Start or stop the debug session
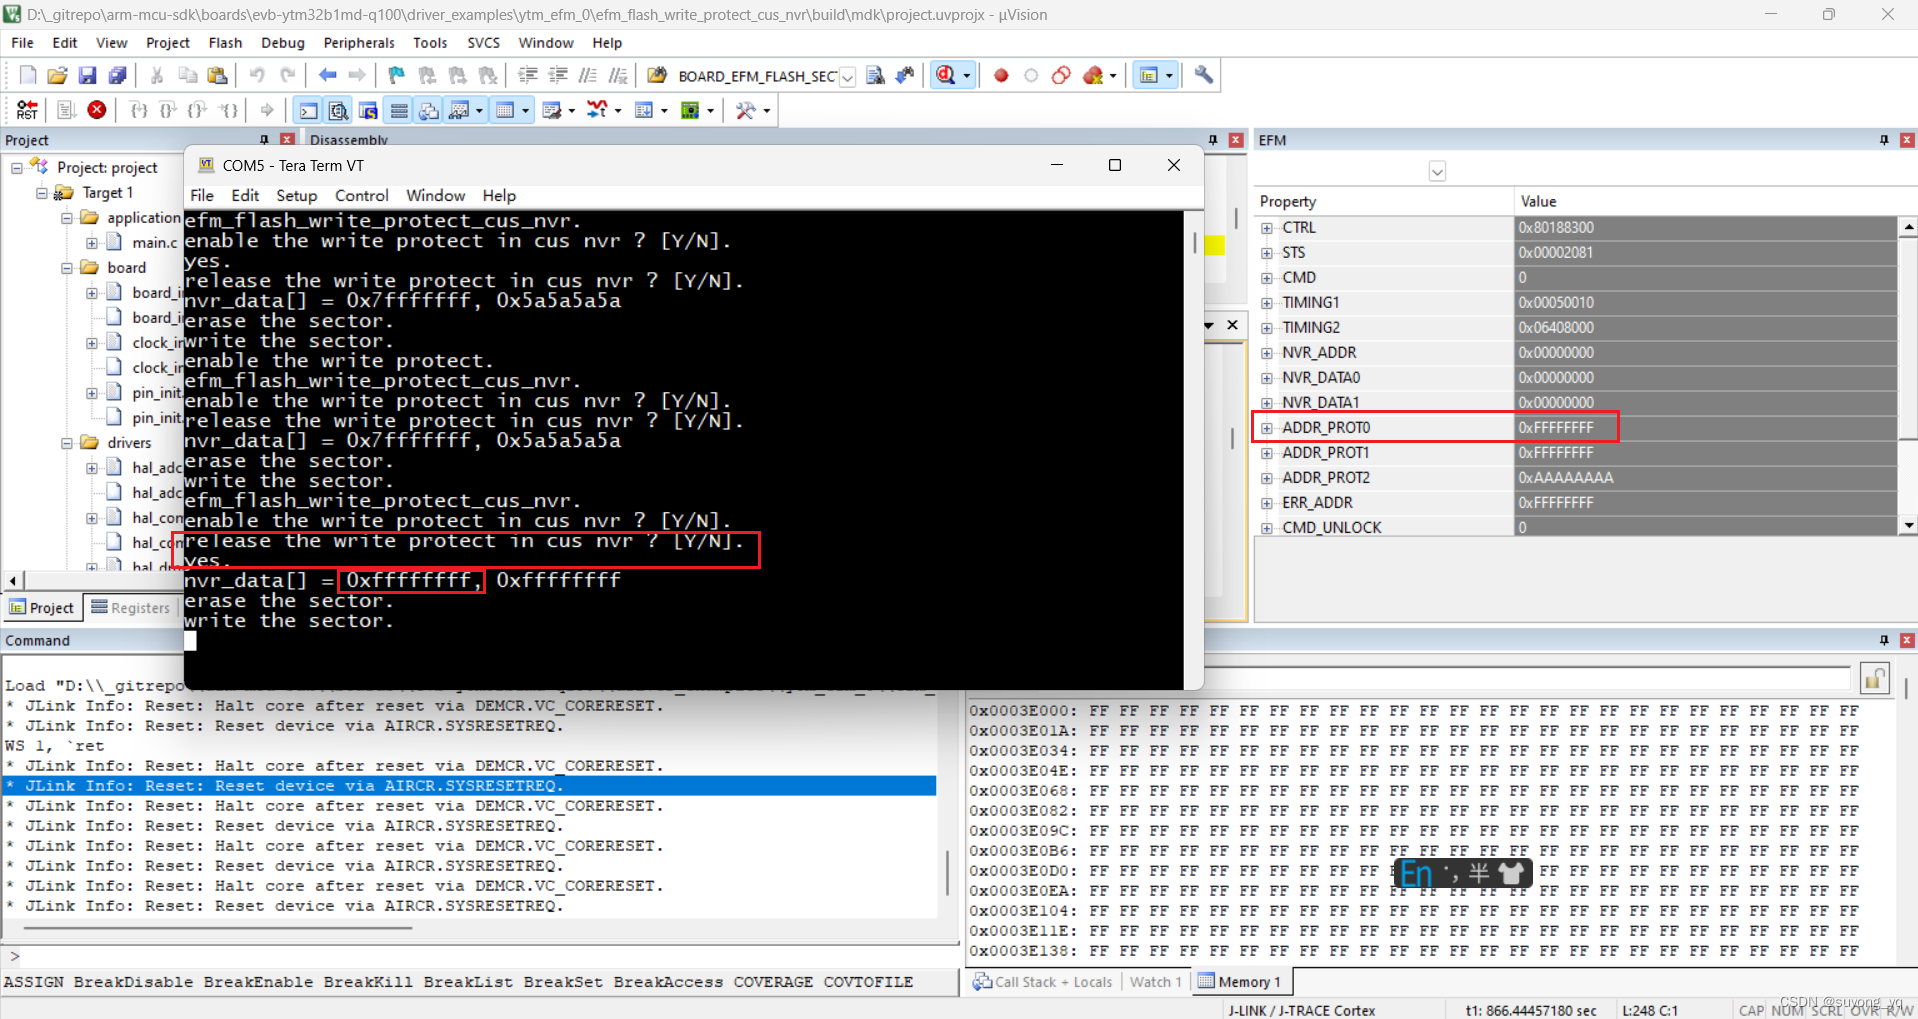 tap(946, 75)
